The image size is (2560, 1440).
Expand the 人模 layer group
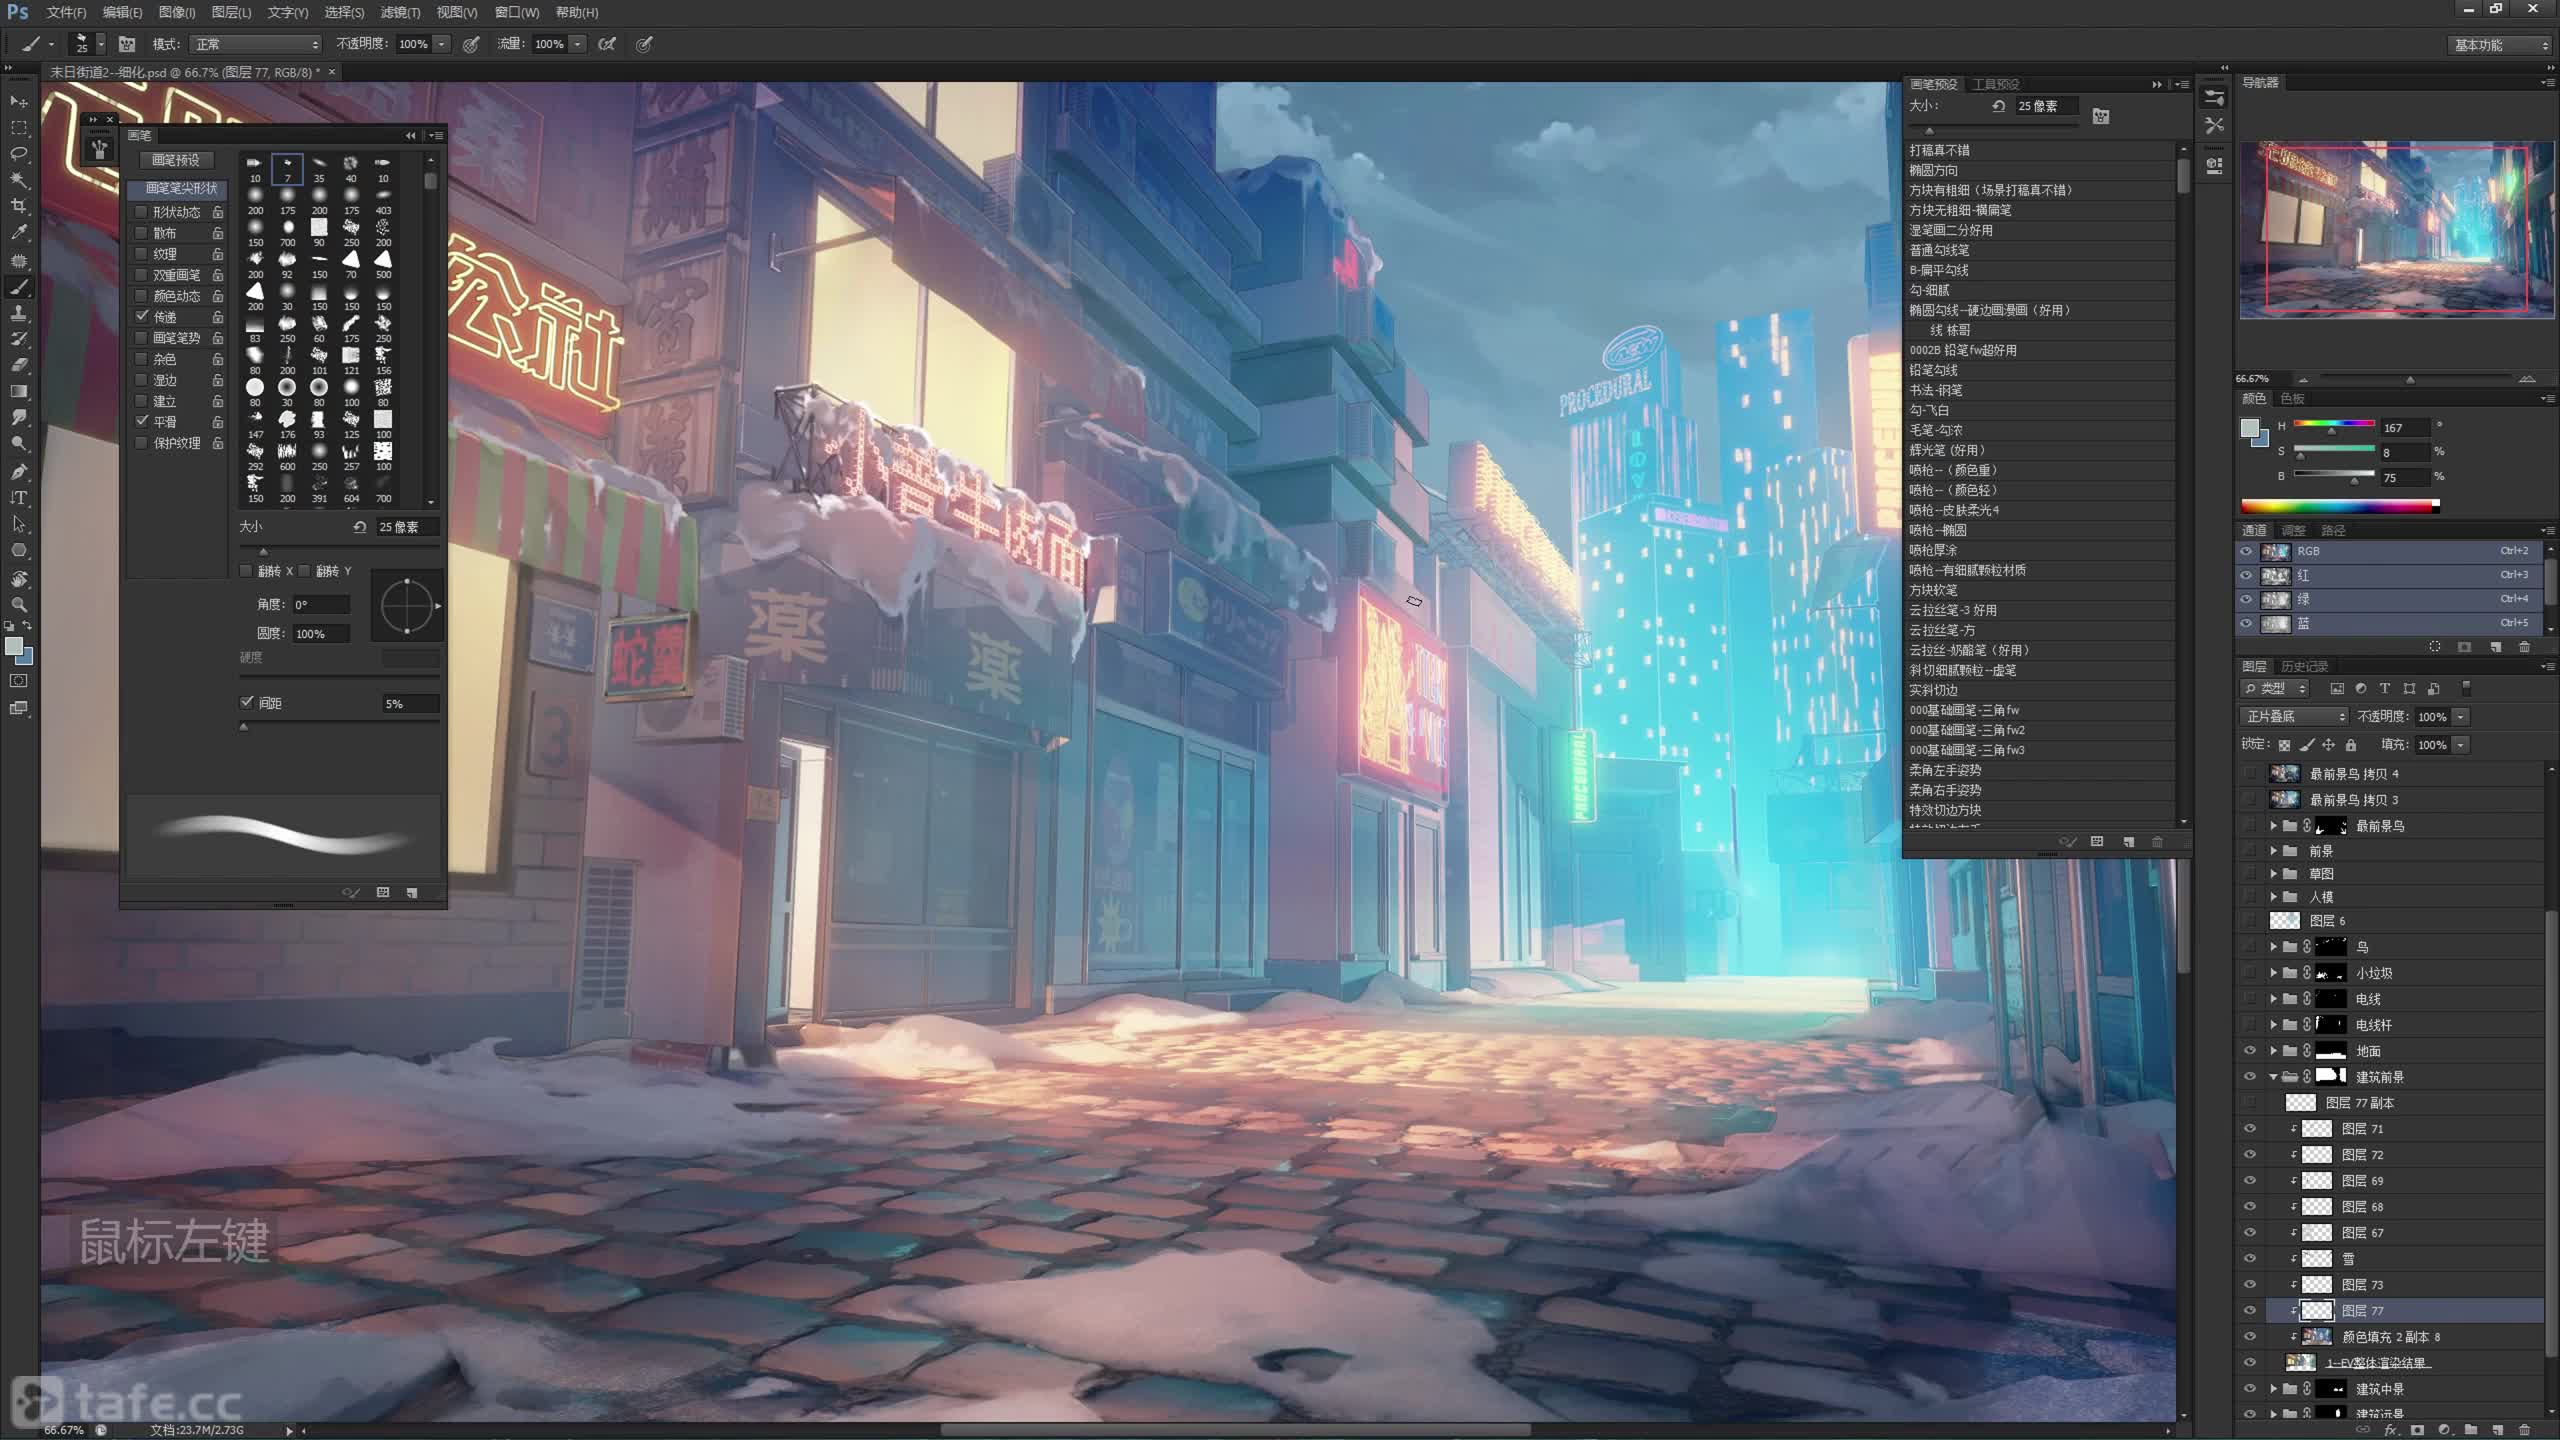tap(2273, 897)
